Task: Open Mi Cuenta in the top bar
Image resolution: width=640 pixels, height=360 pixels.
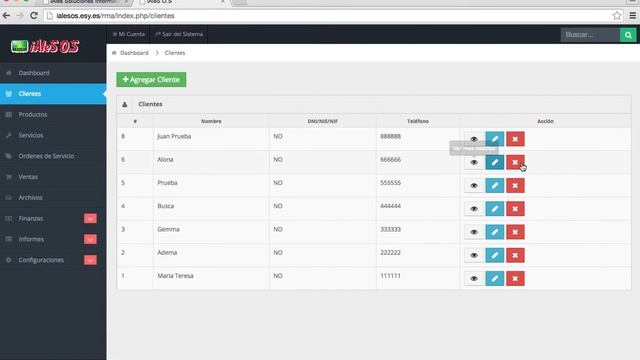Action: coord(129,34)
